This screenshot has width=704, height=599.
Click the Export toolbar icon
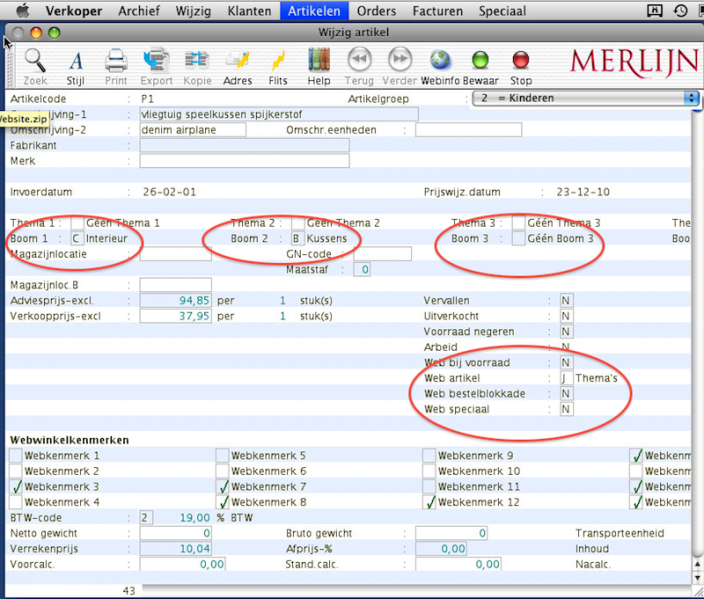pyautogui.click(x=156, y=61)
